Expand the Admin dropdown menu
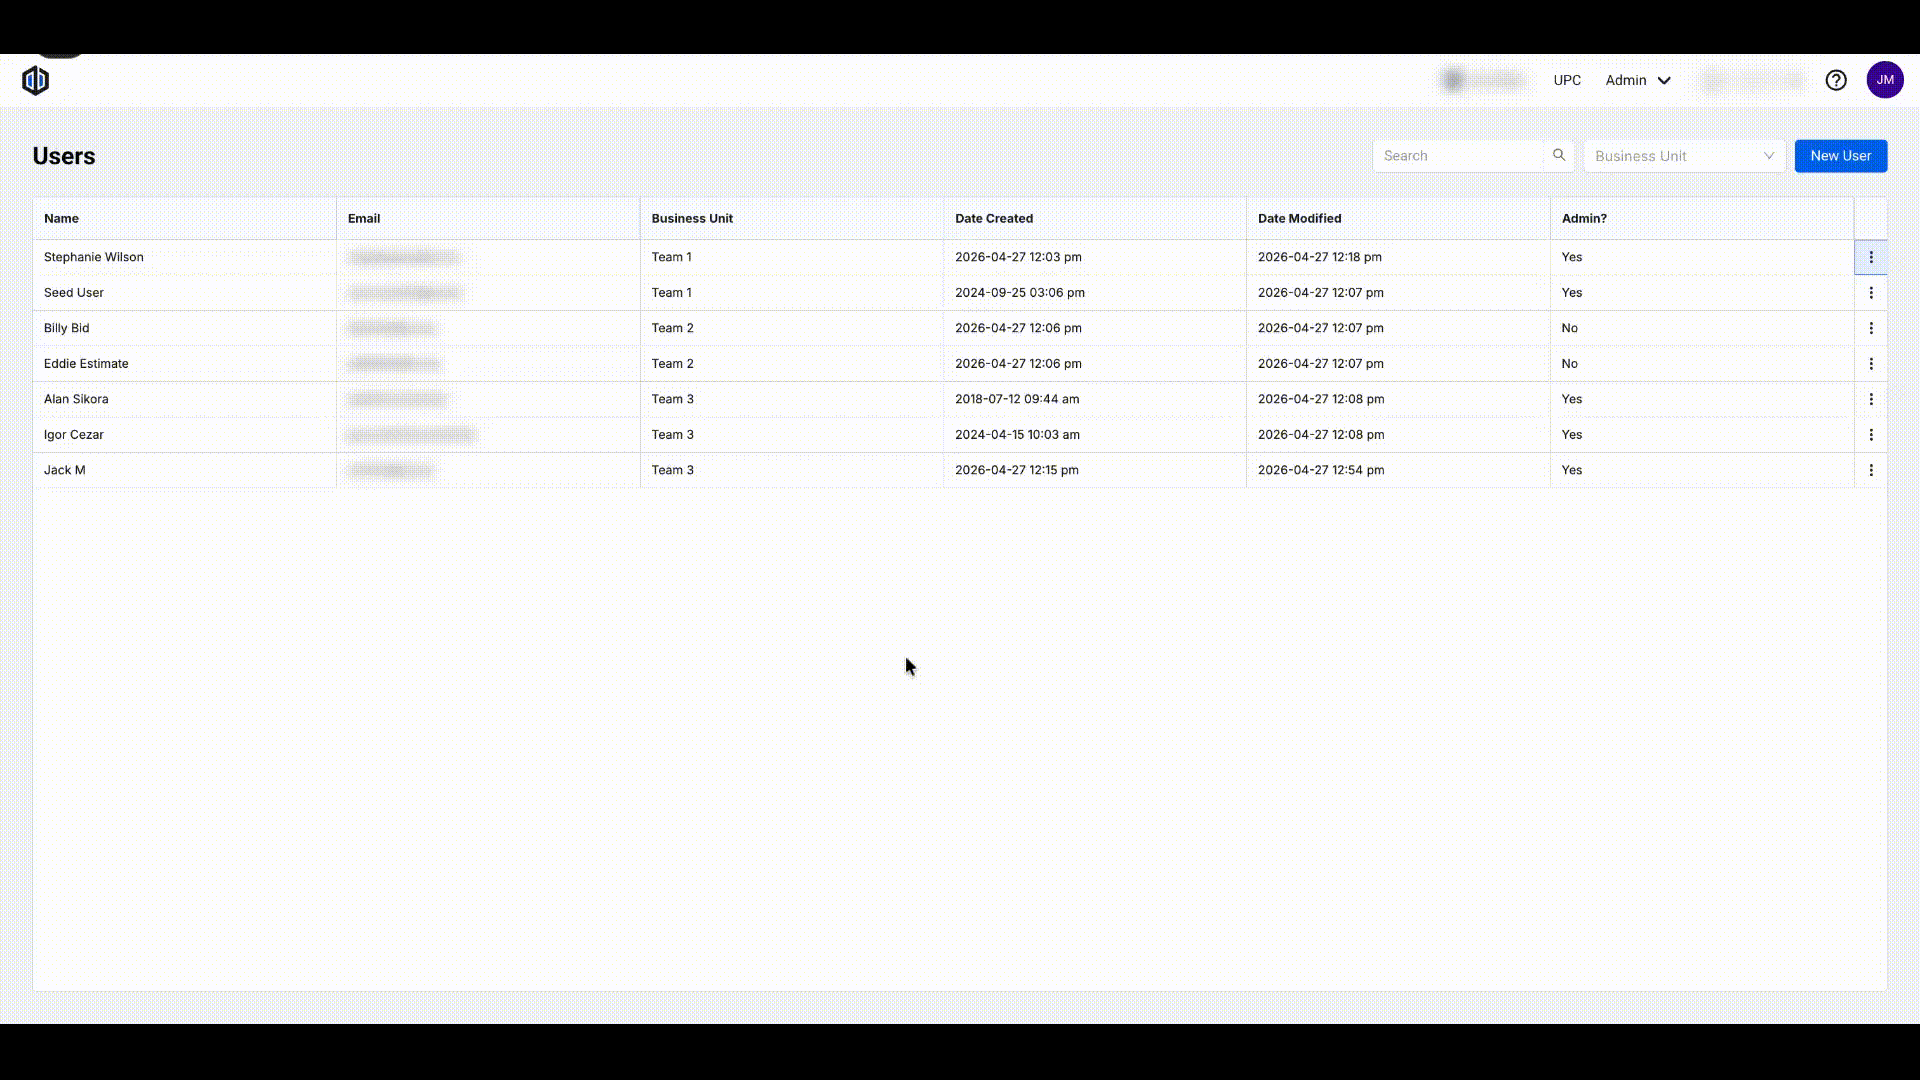Image resolution: width=1920 pixels, height=1080 pixels. click(1638, 80)
